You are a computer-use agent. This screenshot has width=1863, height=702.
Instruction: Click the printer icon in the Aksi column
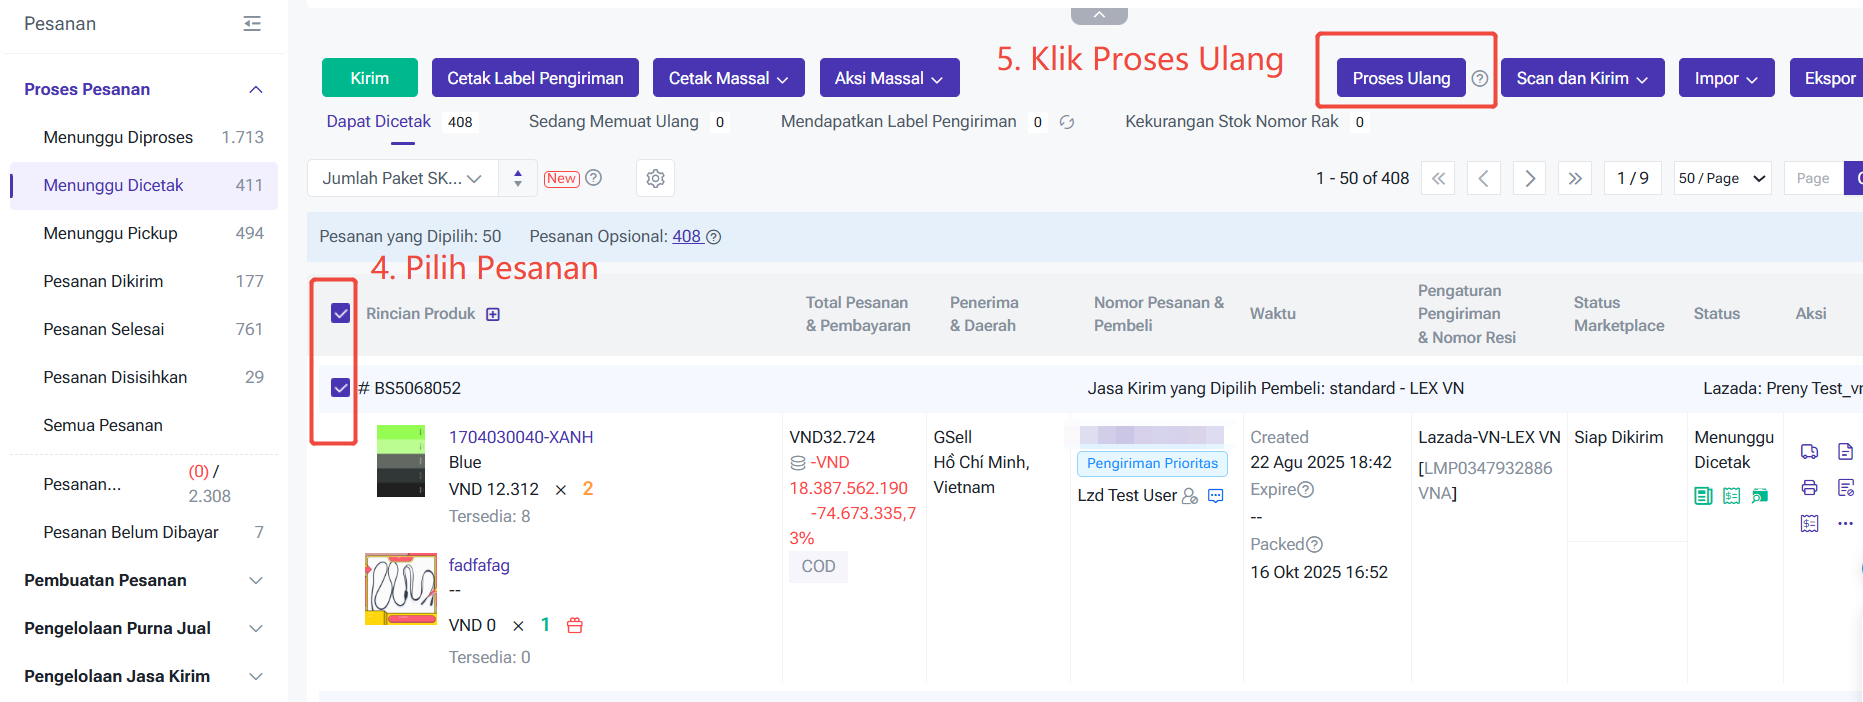coord(1809,488)
